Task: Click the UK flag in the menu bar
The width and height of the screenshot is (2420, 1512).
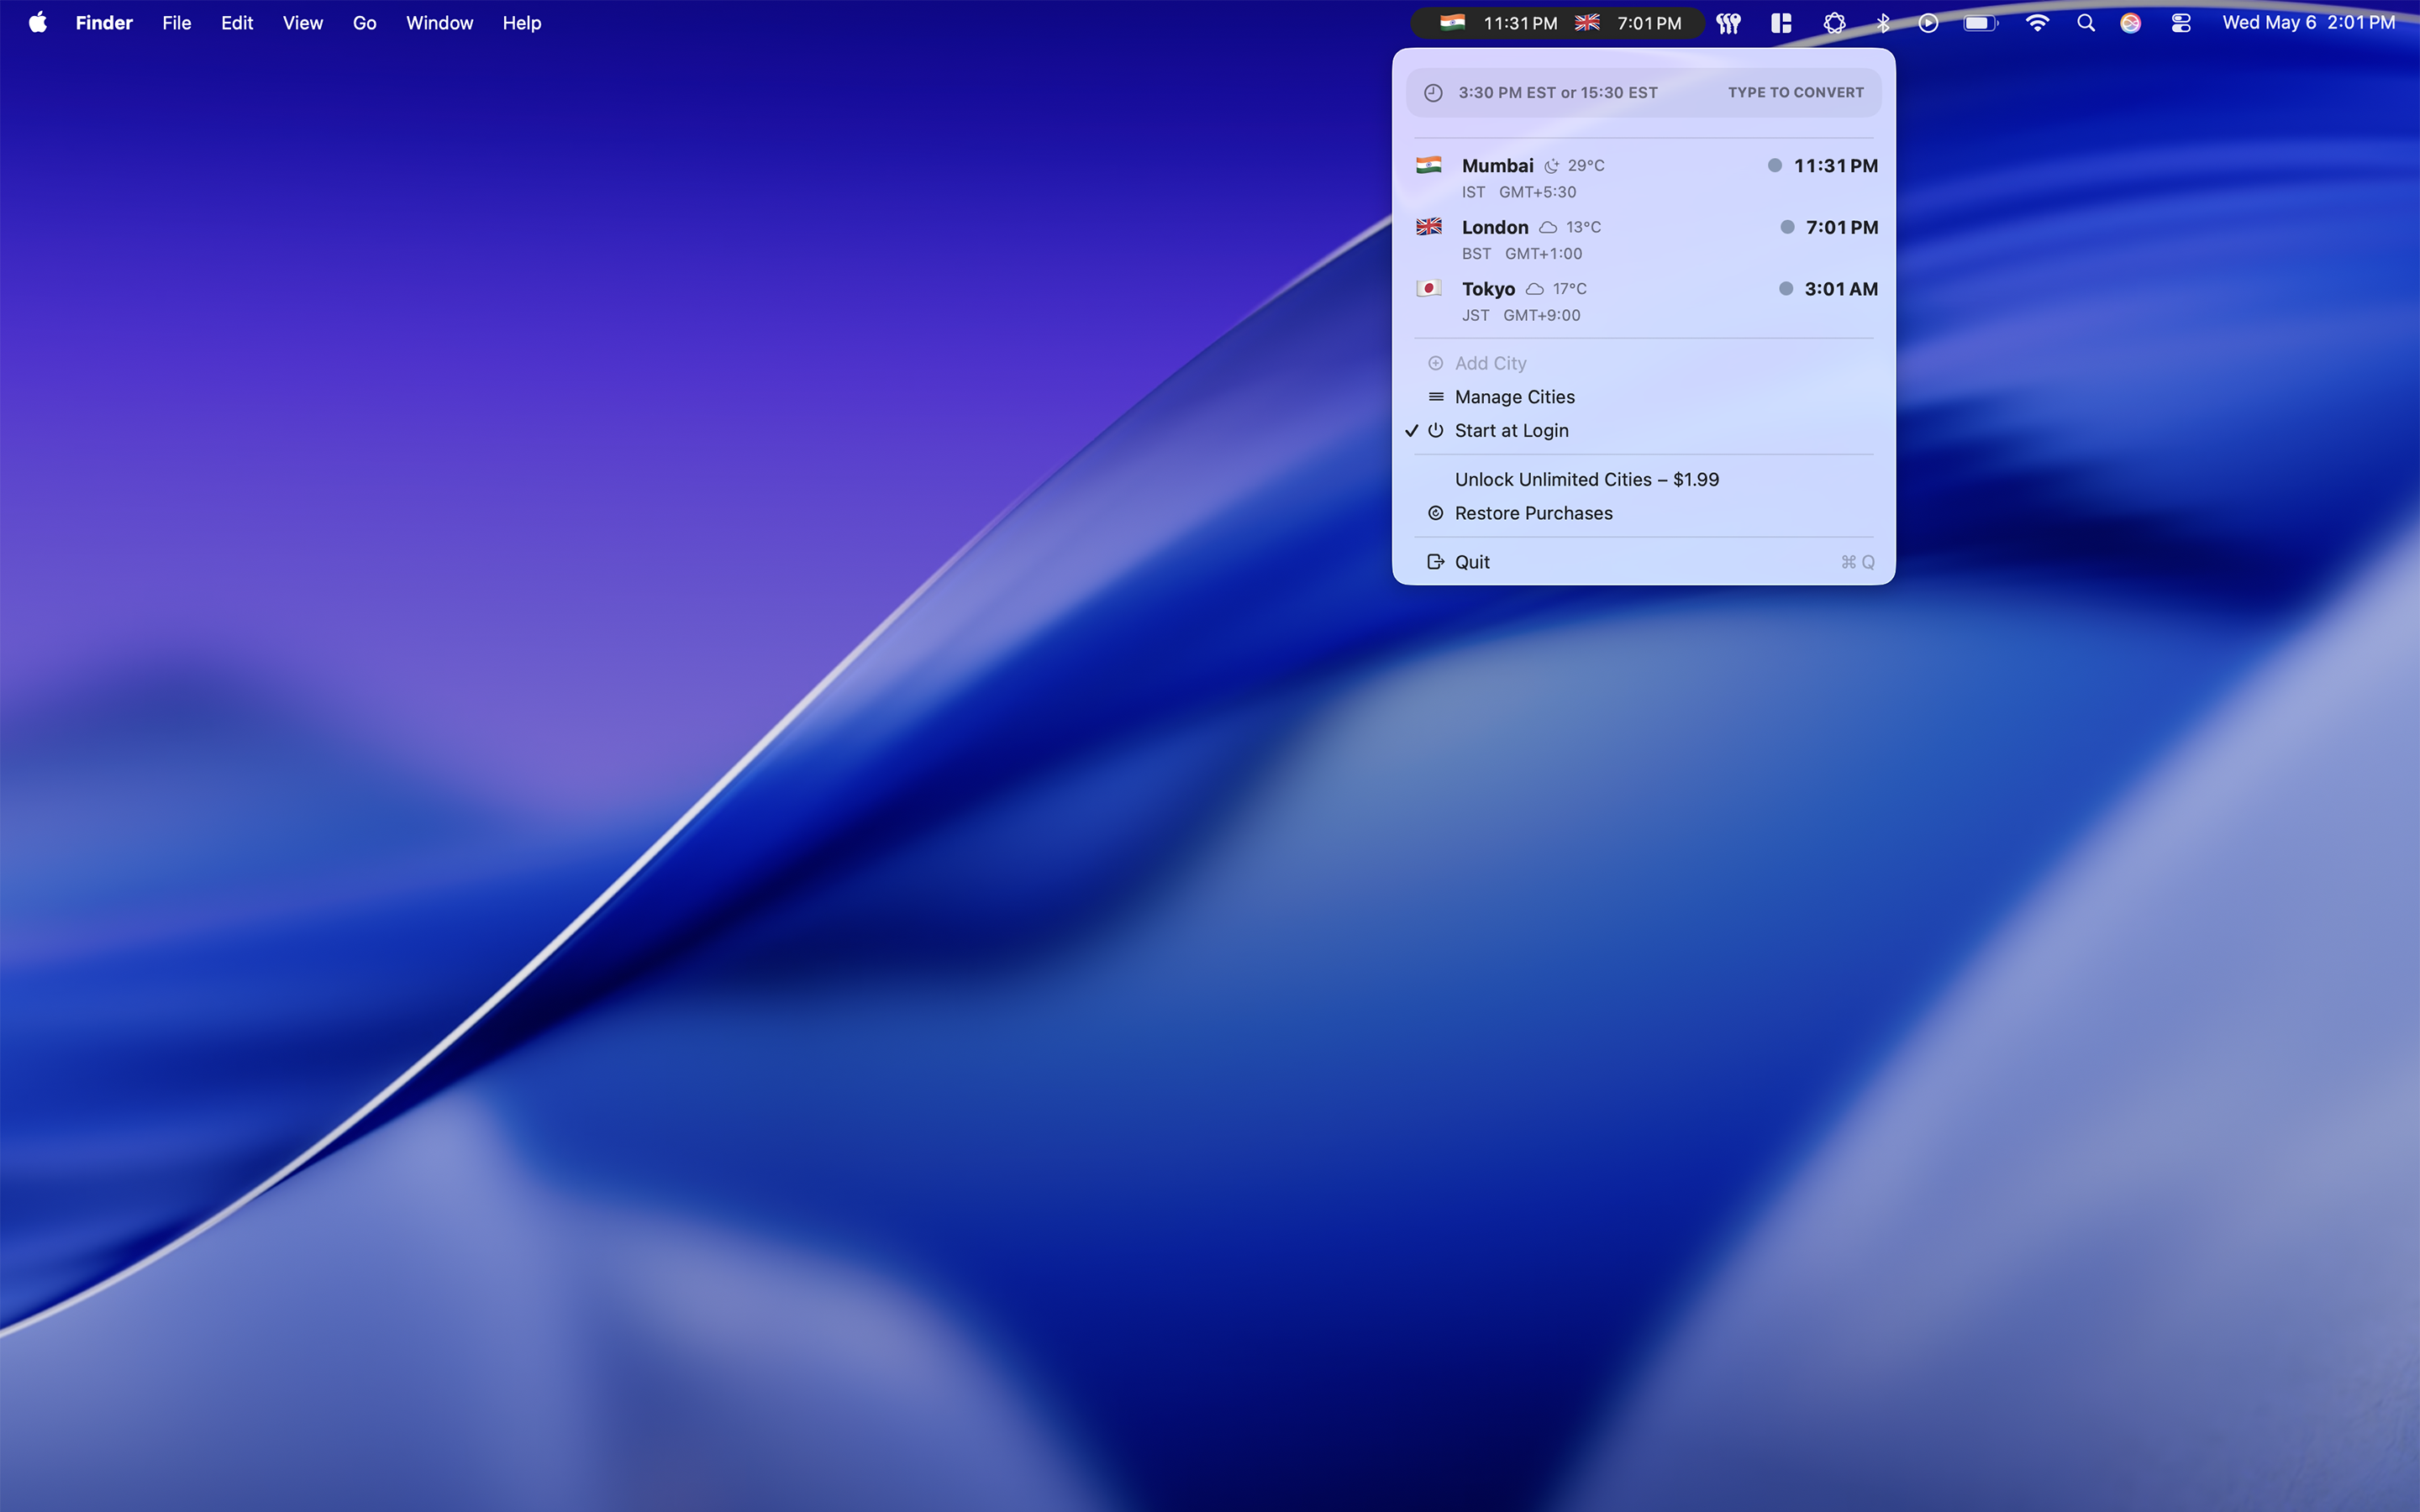Action: 1587,22
